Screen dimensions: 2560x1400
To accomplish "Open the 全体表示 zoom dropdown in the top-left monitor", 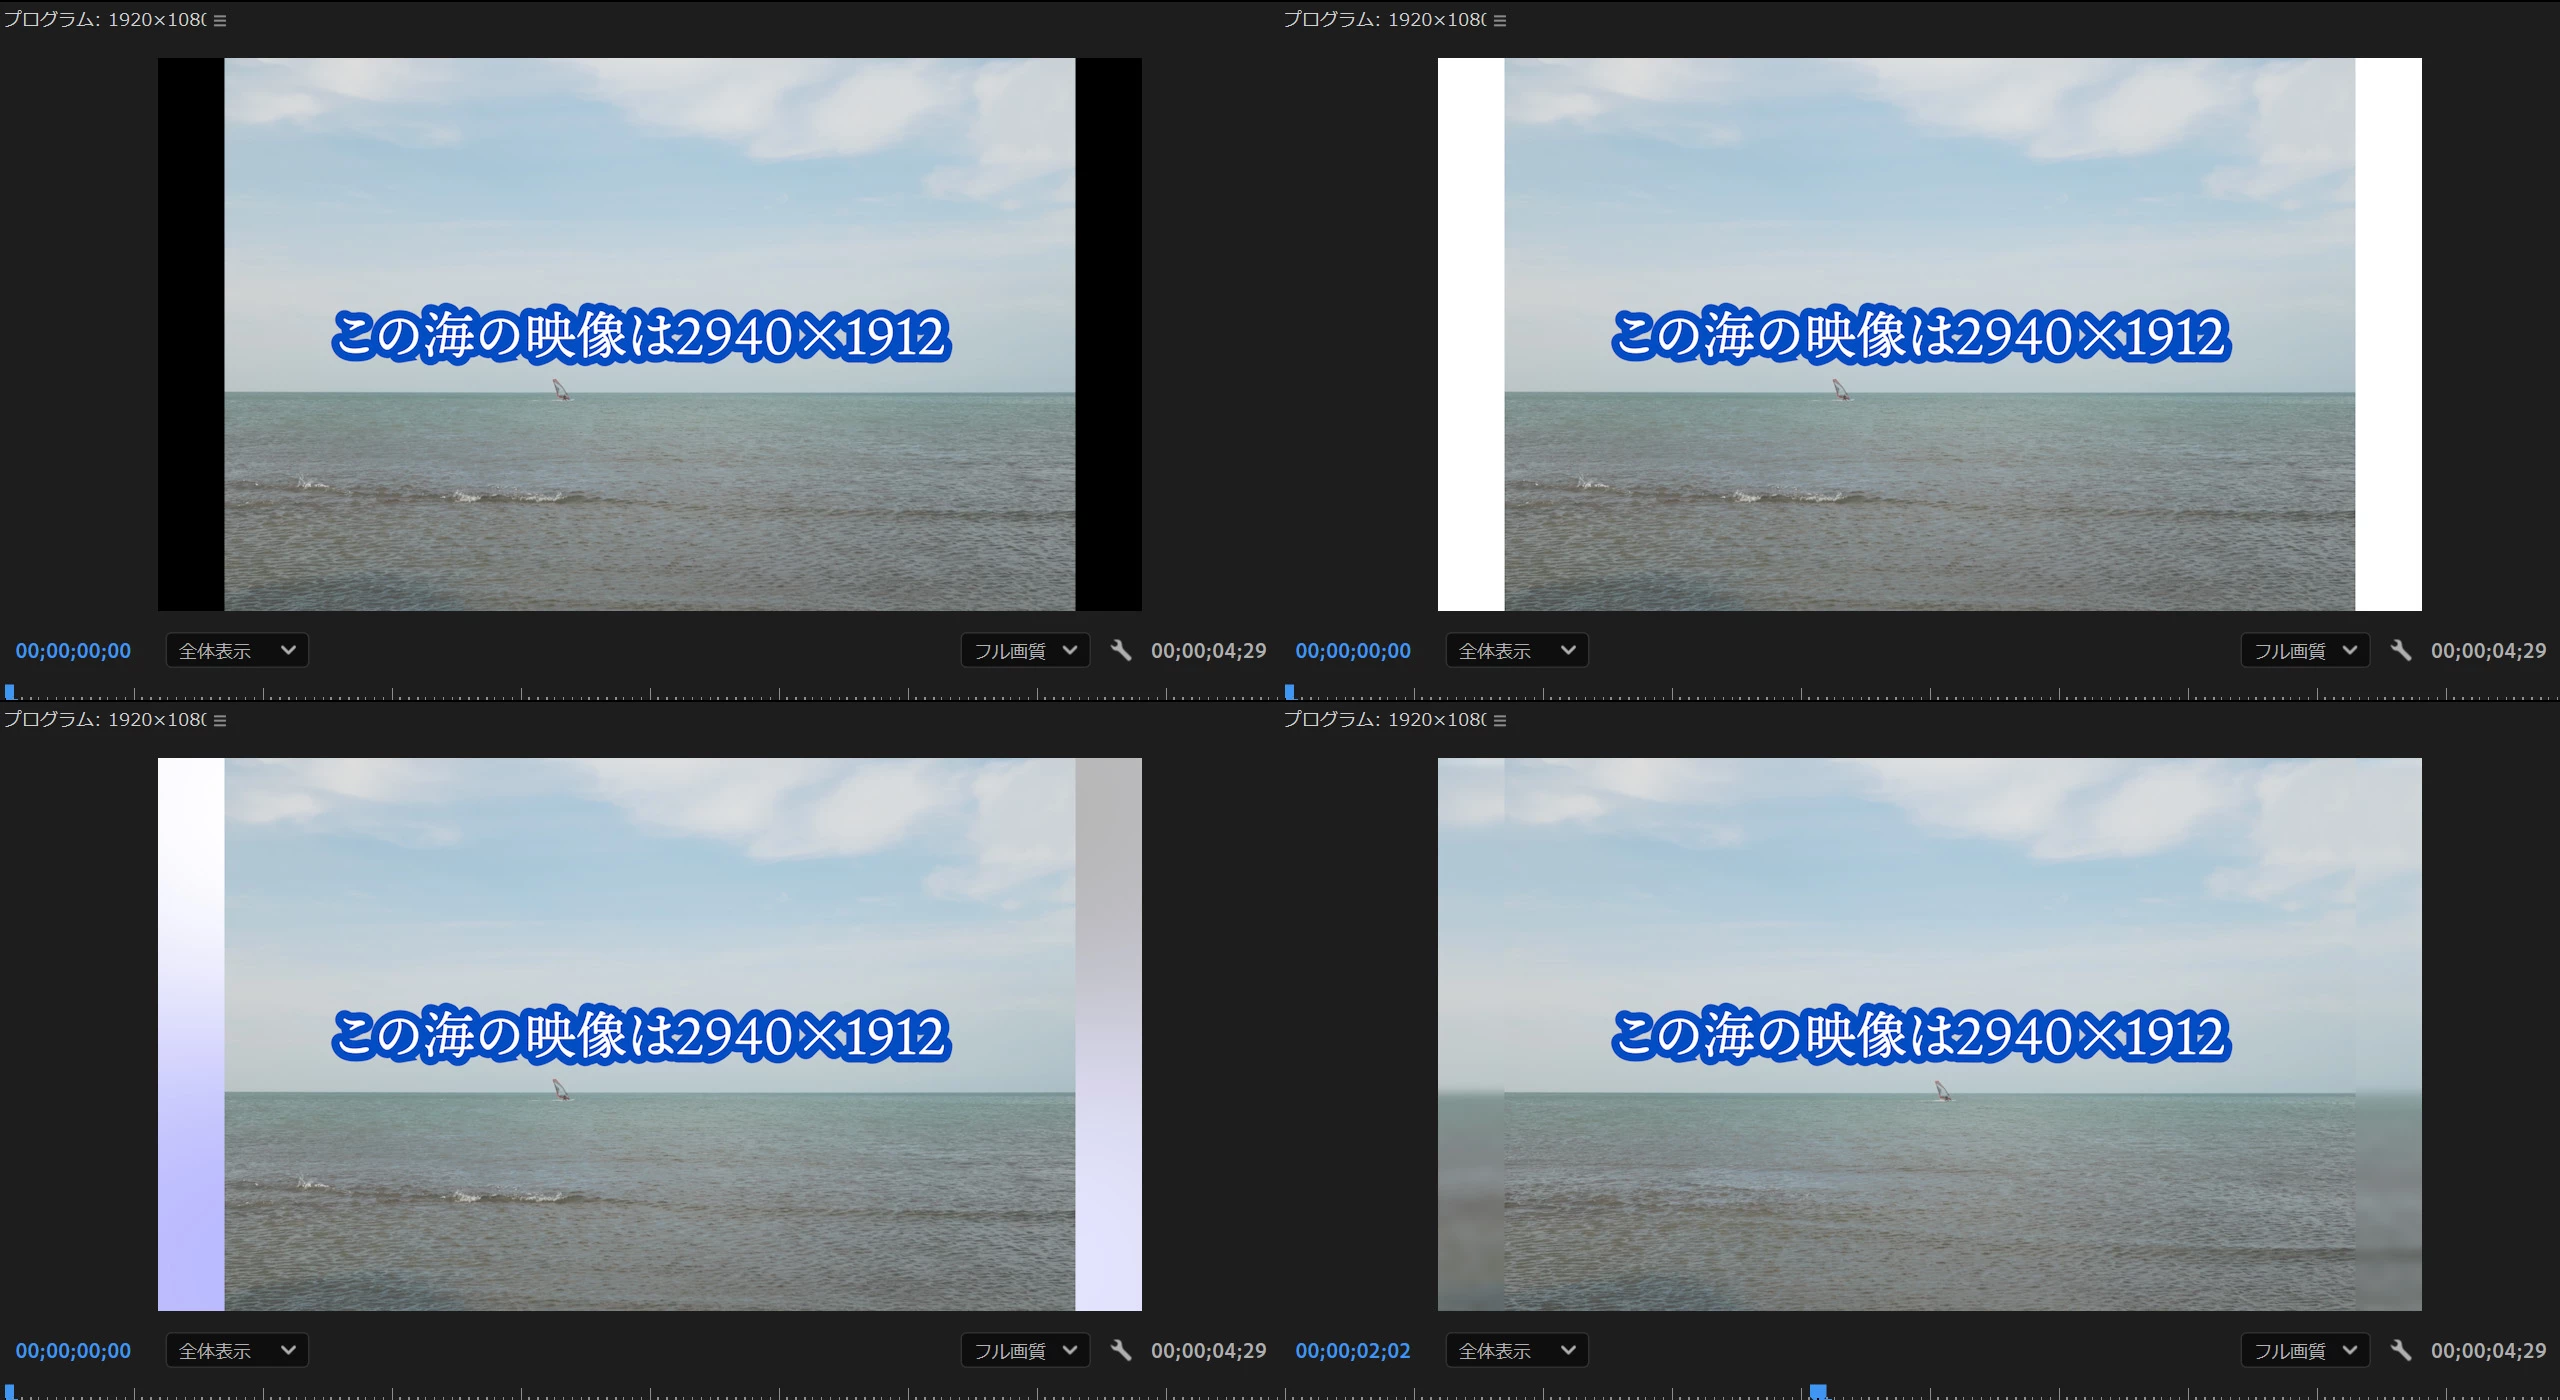I will pyautogui.click(x=237, y=651).
